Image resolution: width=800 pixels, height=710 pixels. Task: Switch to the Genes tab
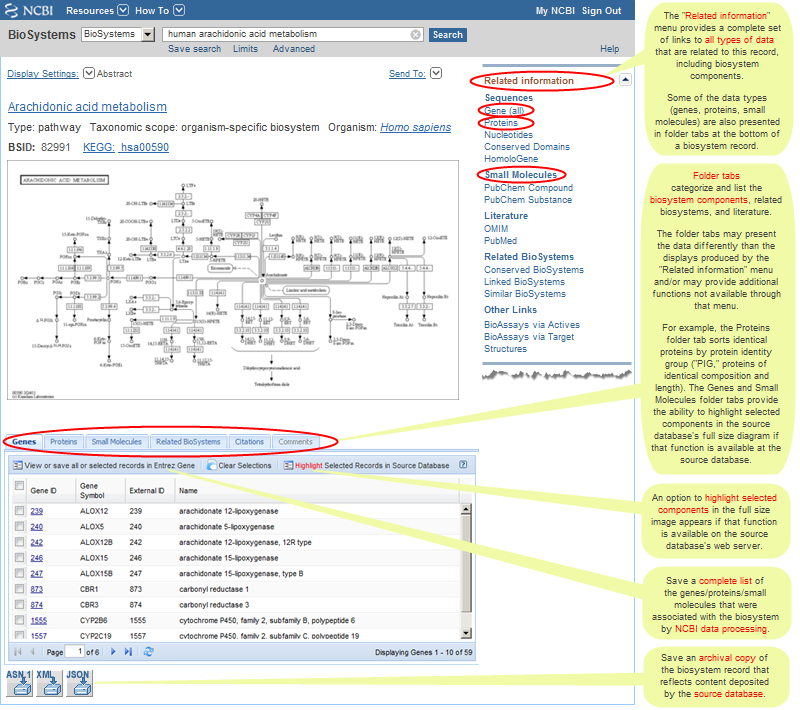point(24,442)
